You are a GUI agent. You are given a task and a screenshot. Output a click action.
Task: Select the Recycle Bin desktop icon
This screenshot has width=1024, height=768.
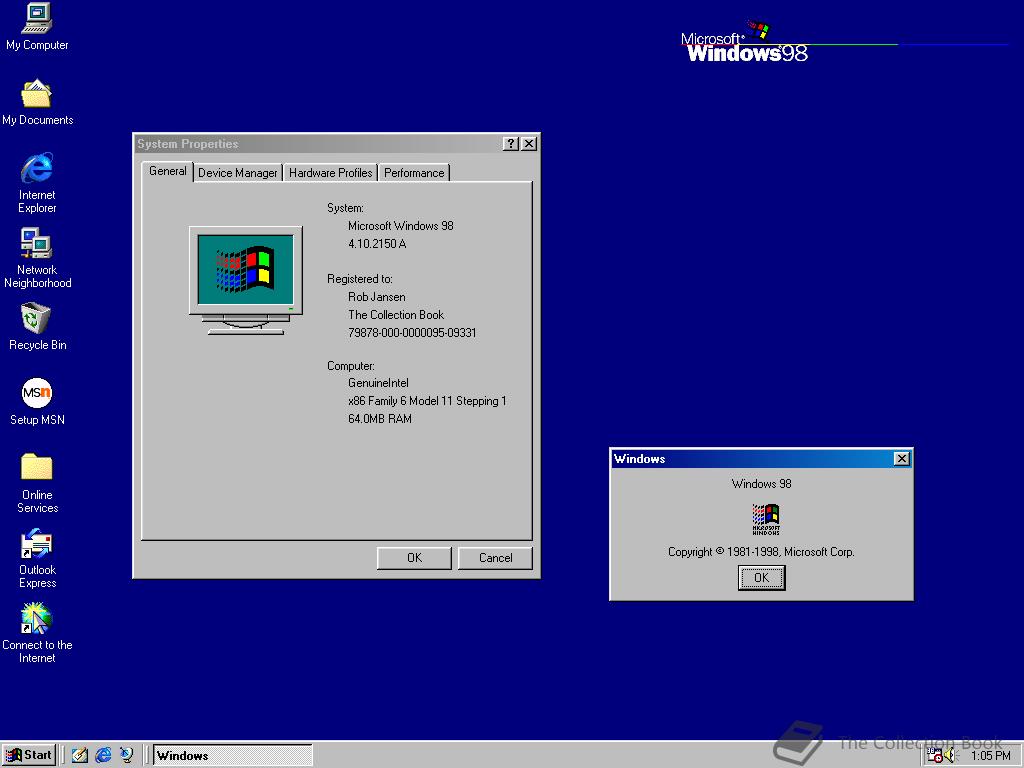[x=37, y=327]
